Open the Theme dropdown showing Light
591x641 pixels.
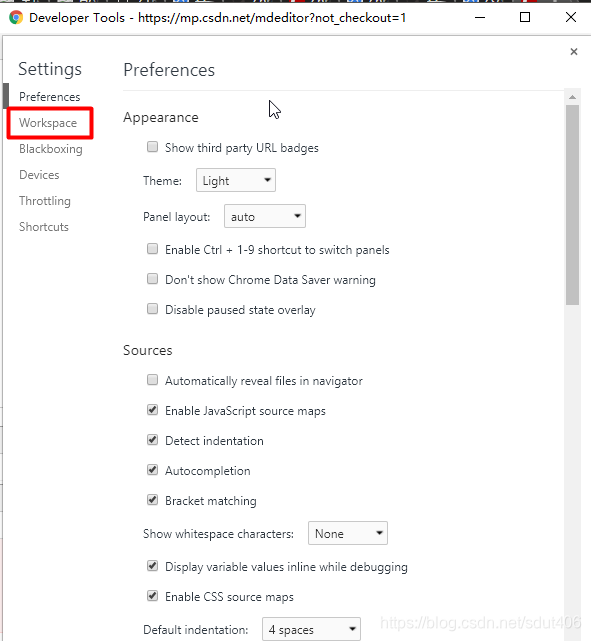pyautogui.click(x=236, y=180)
